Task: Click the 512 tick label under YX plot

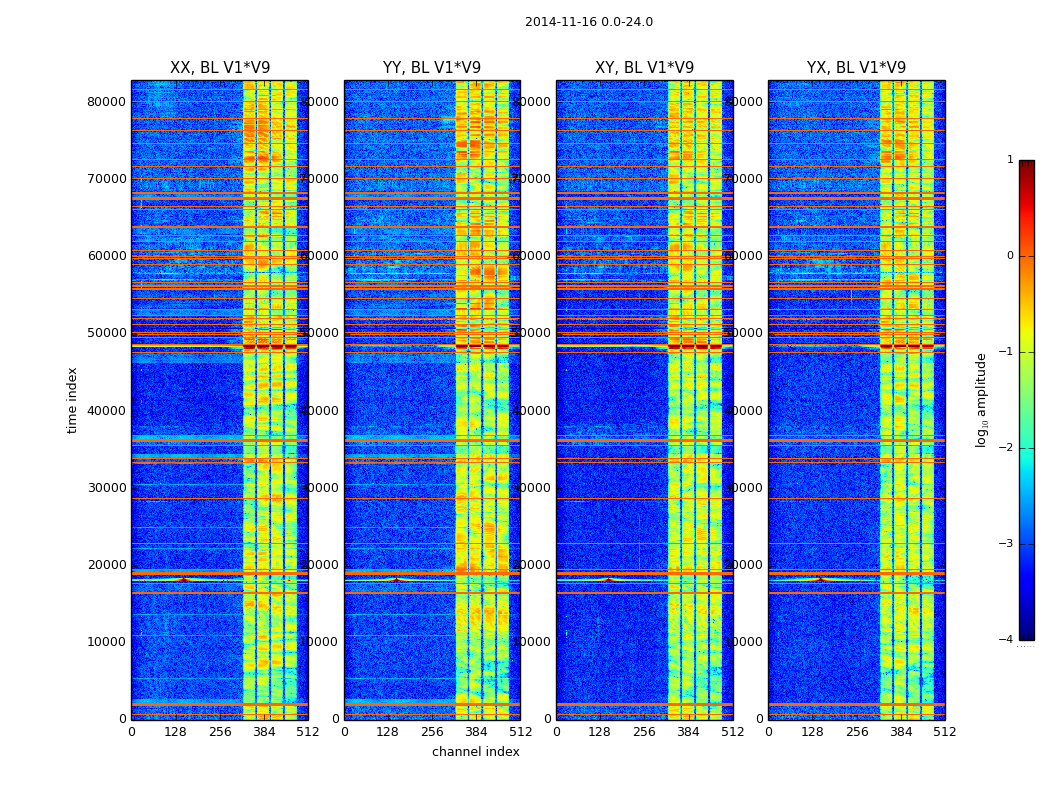Action: pyautogui.click(x=945, y=732)
